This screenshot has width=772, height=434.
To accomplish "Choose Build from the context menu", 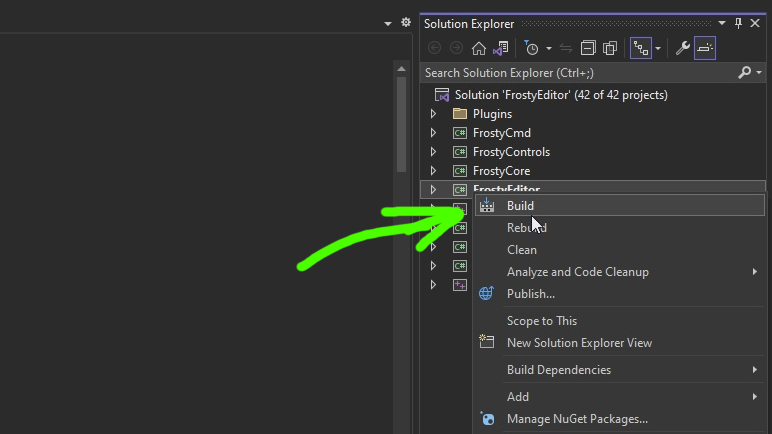I will pyautogui.click(x=620, y=205).
